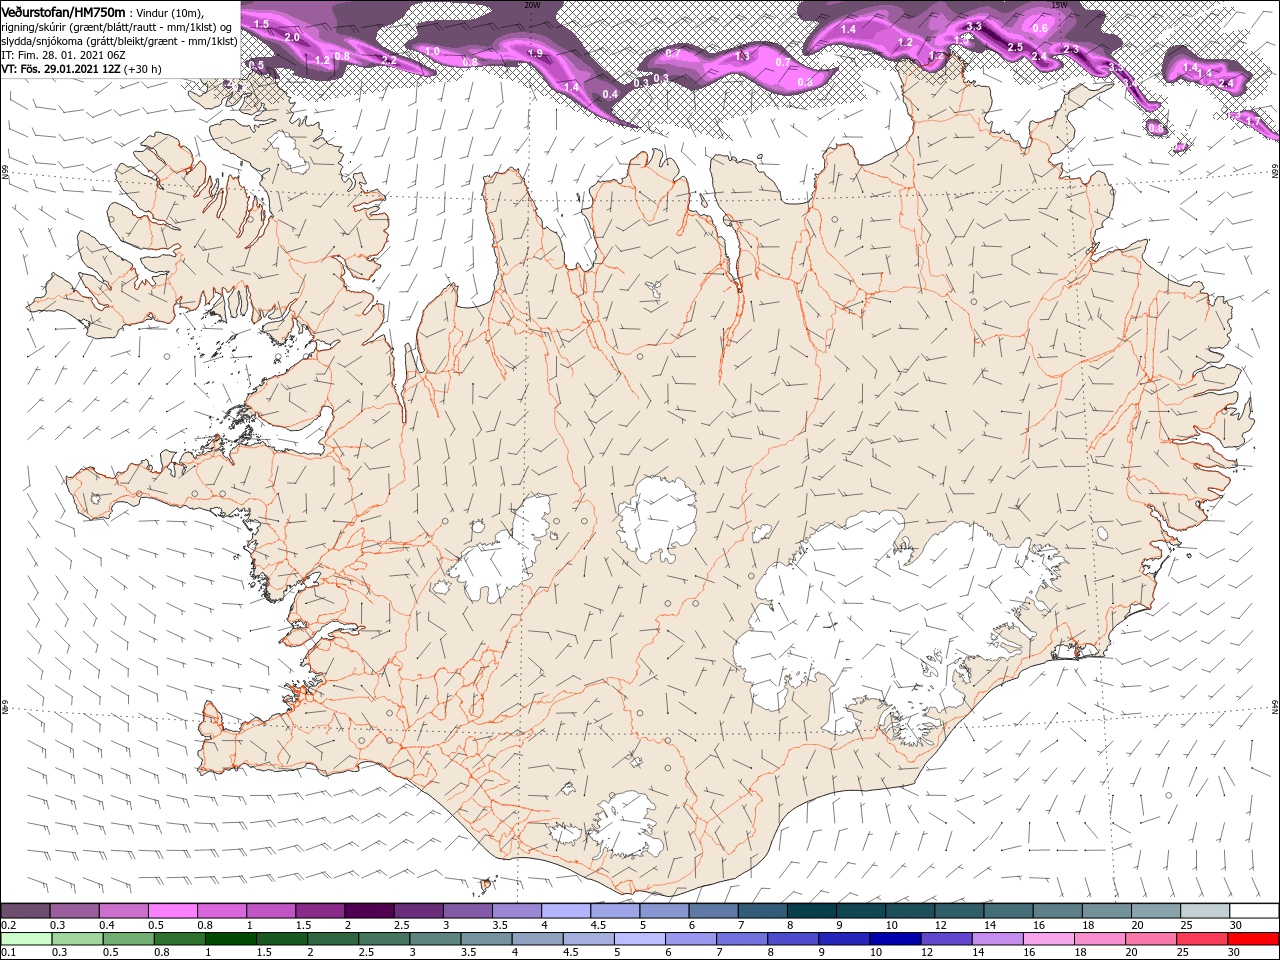Click the '1.5' precipitation value on the map

[262, 23]
